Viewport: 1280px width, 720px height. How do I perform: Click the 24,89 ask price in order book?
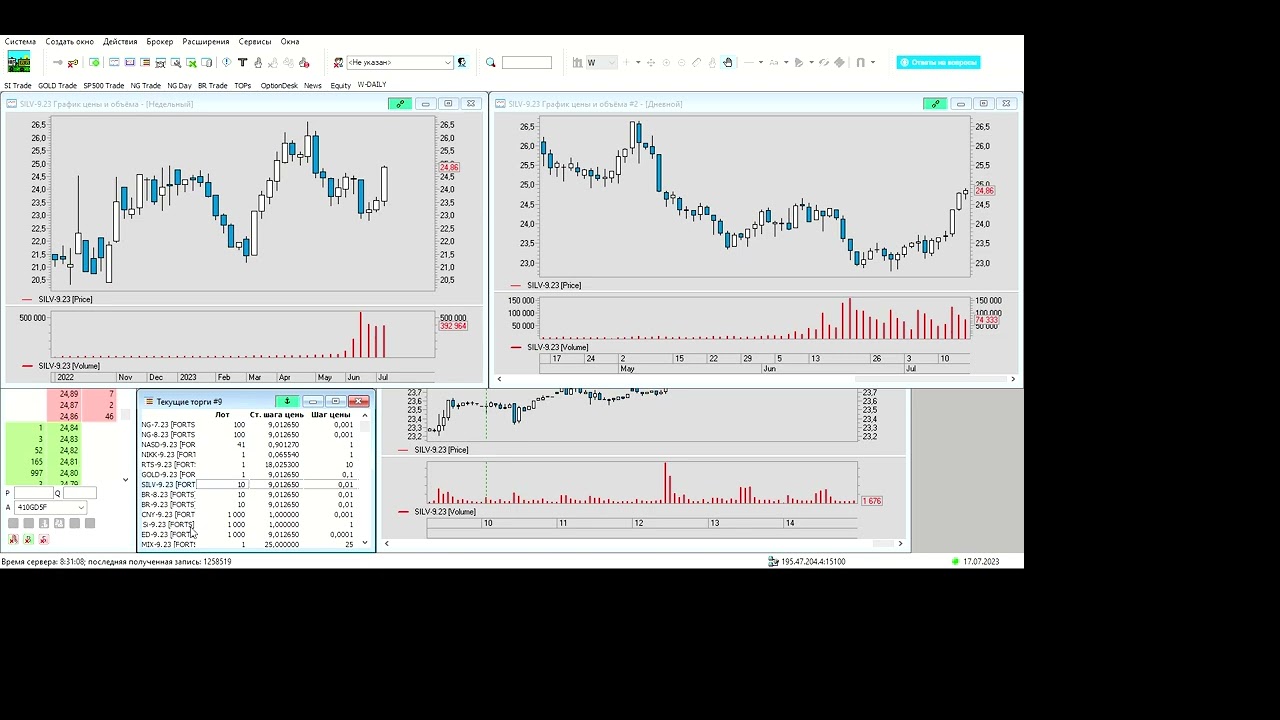[68, 394]
